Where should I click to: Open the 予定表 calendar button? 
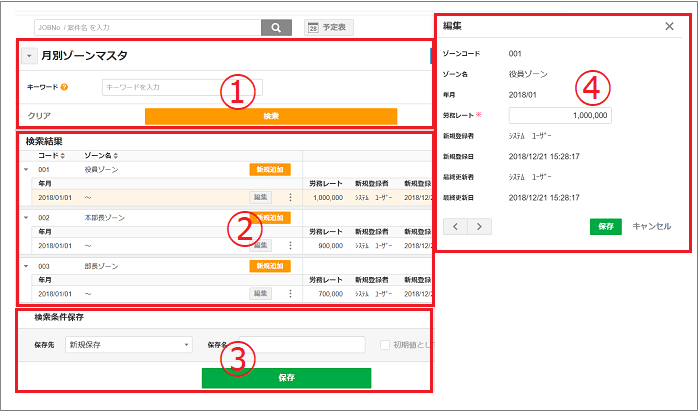pyautogui.click(x=329, y=28)
